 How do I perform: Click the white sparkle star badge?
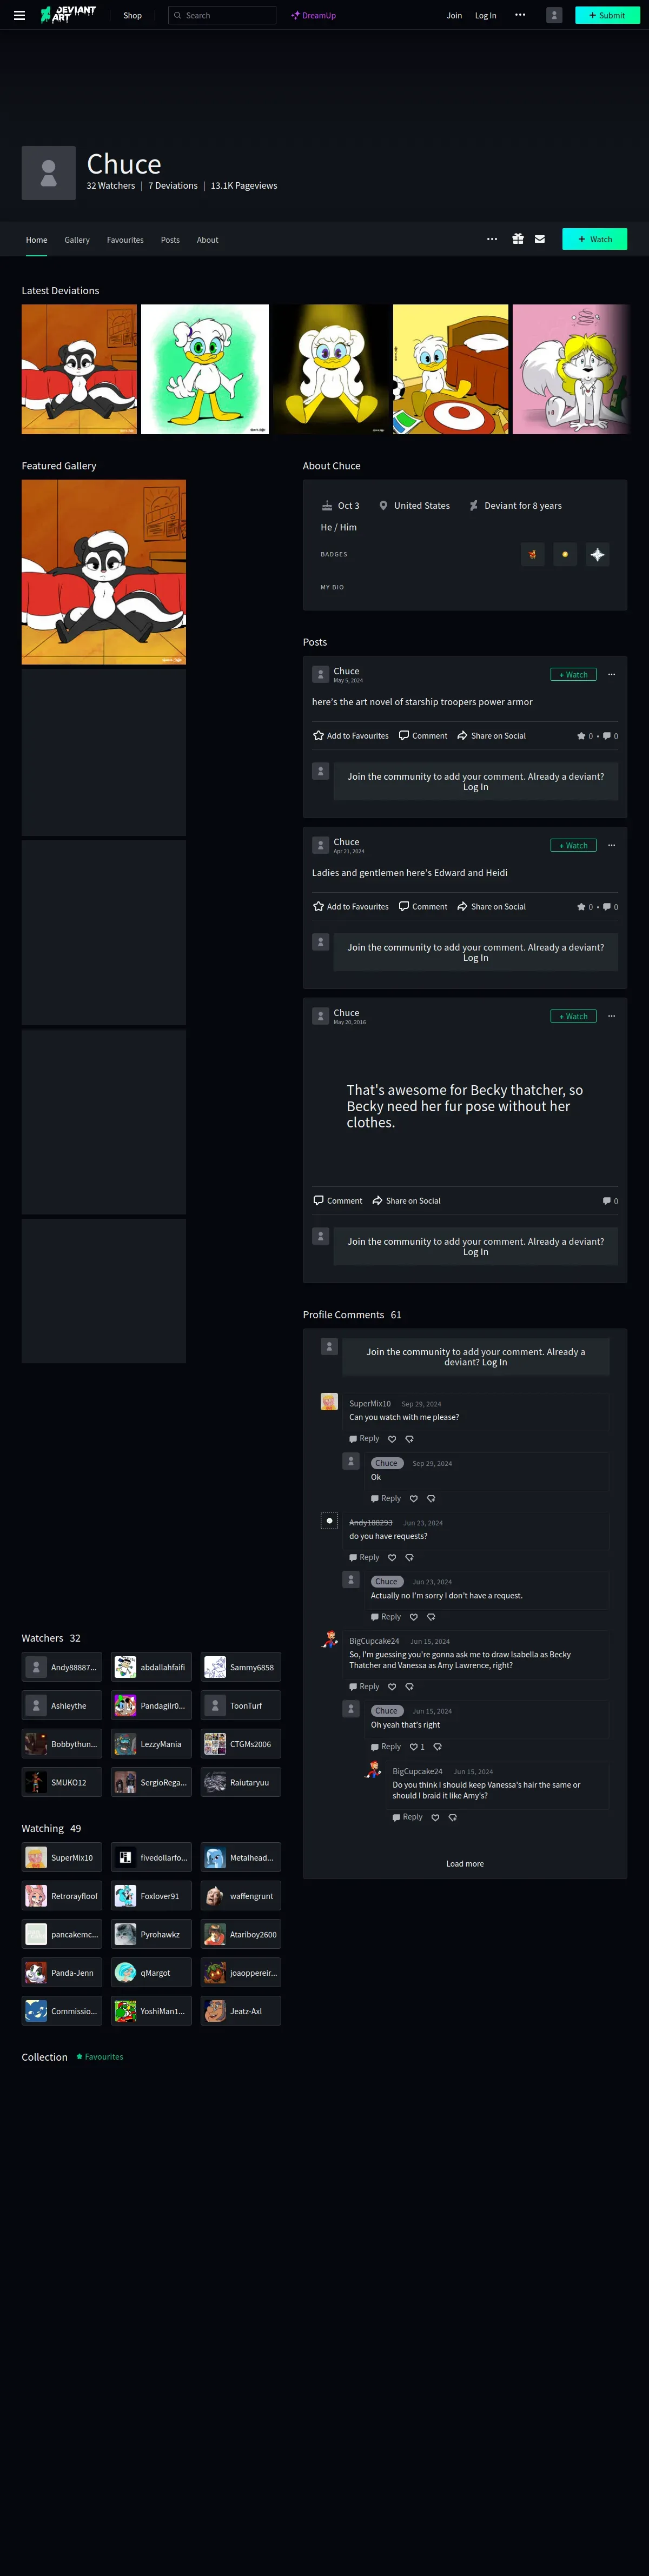[597, 554]
